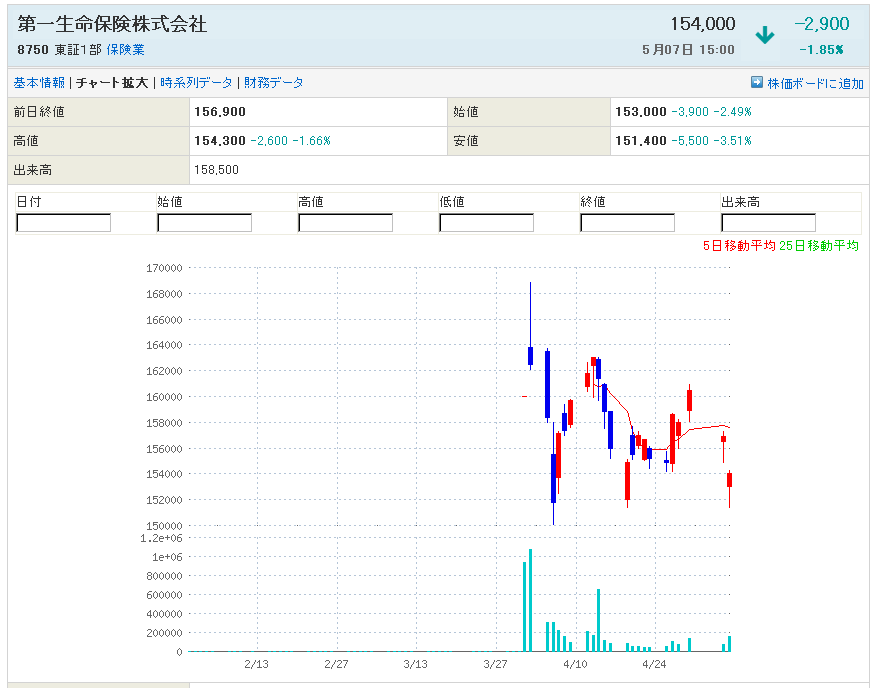The width and height of the screenshot is (878, 688).
Task: Click the 高値 input field above the chart
Action: [x=345, y=223]
